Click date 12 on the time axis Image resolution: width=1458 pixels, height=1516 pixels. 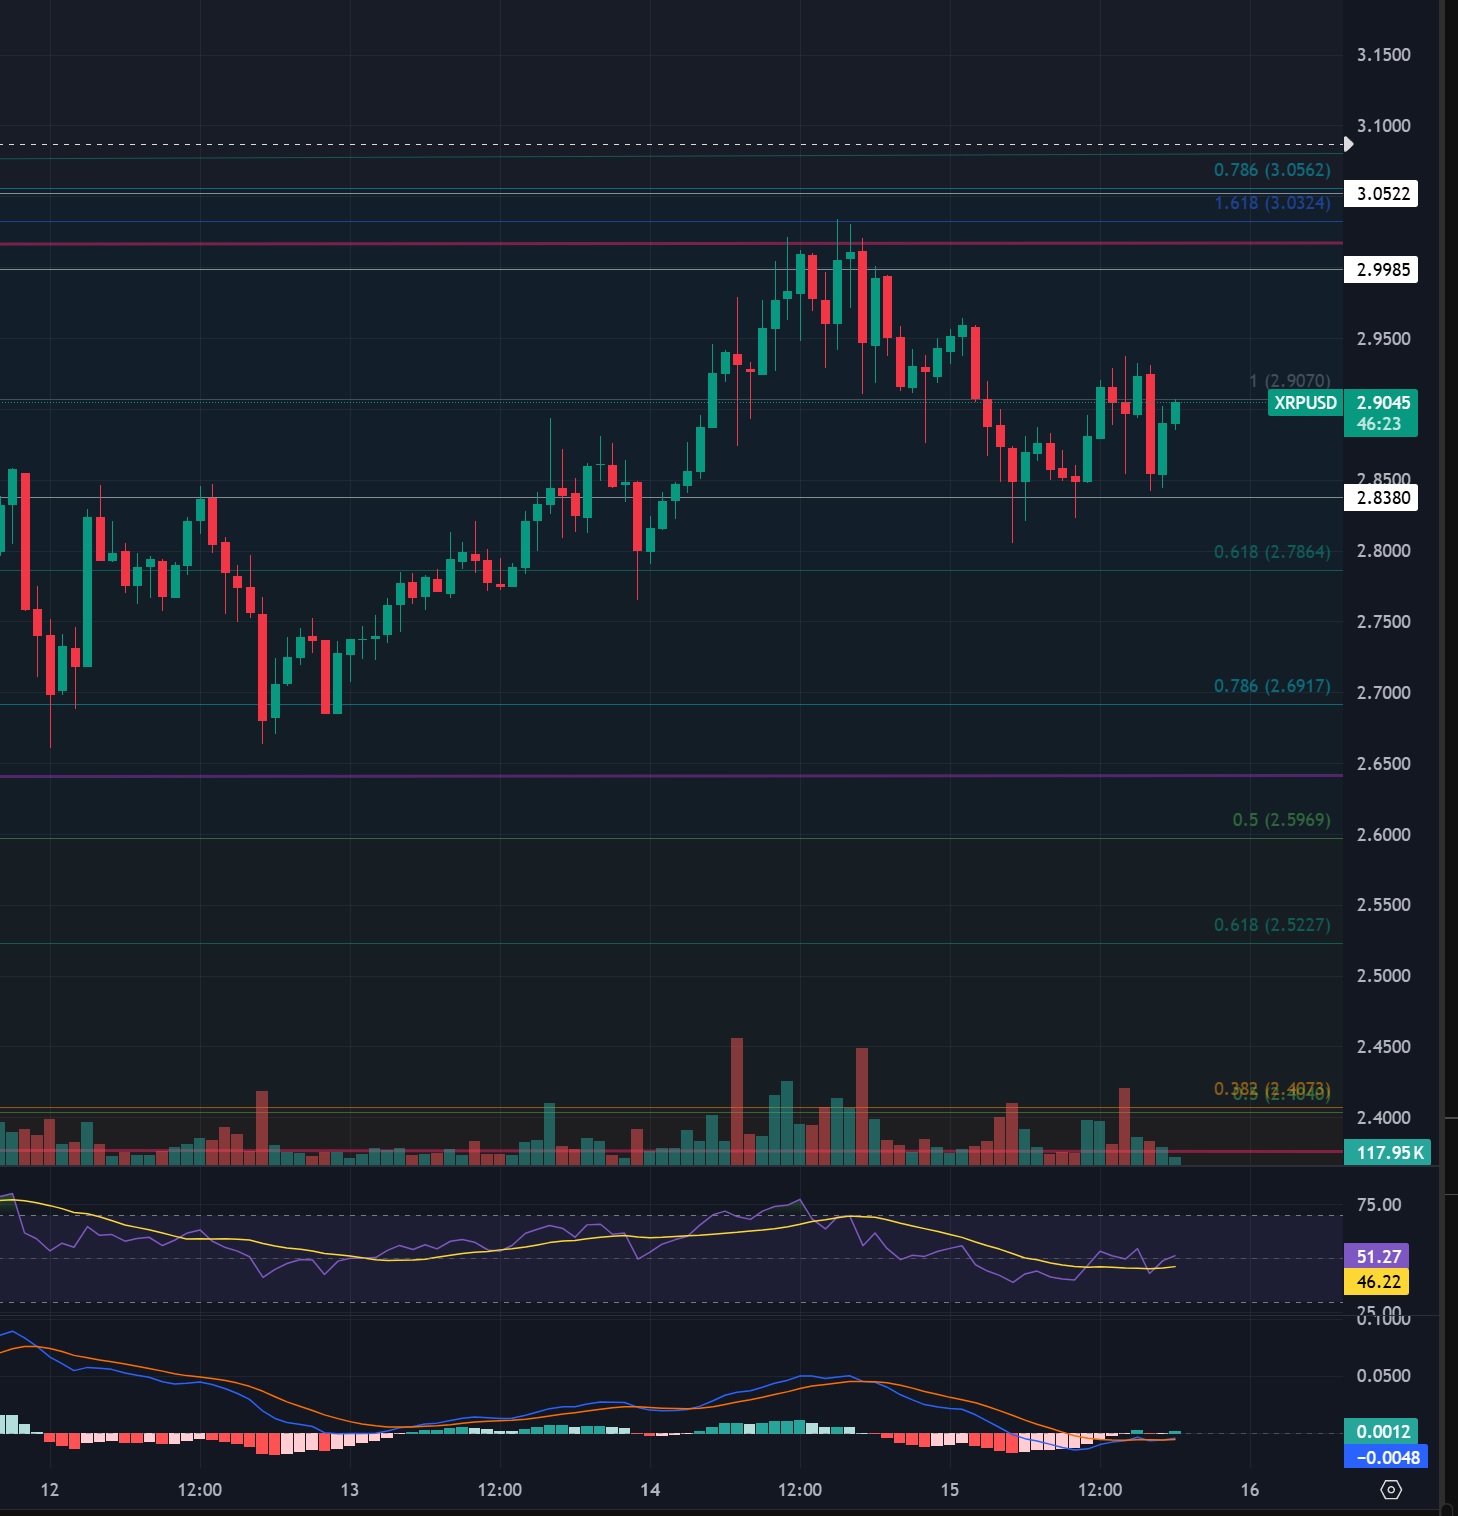point(50,1490)
